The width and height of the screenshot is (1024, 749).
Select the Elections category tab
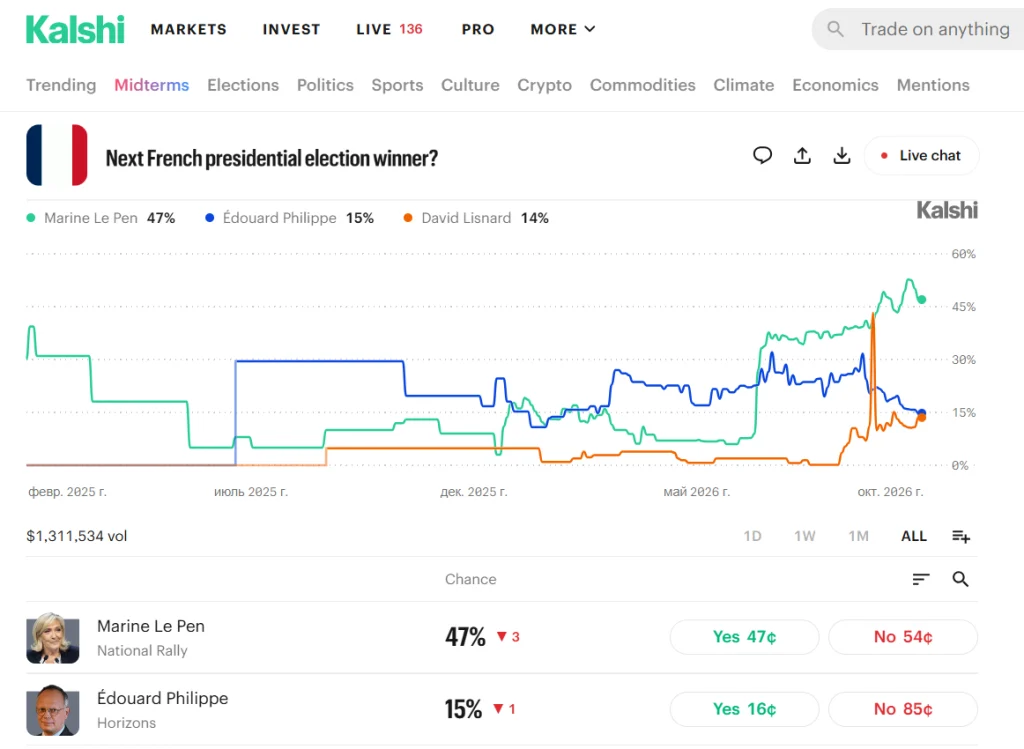coord(243,85)
